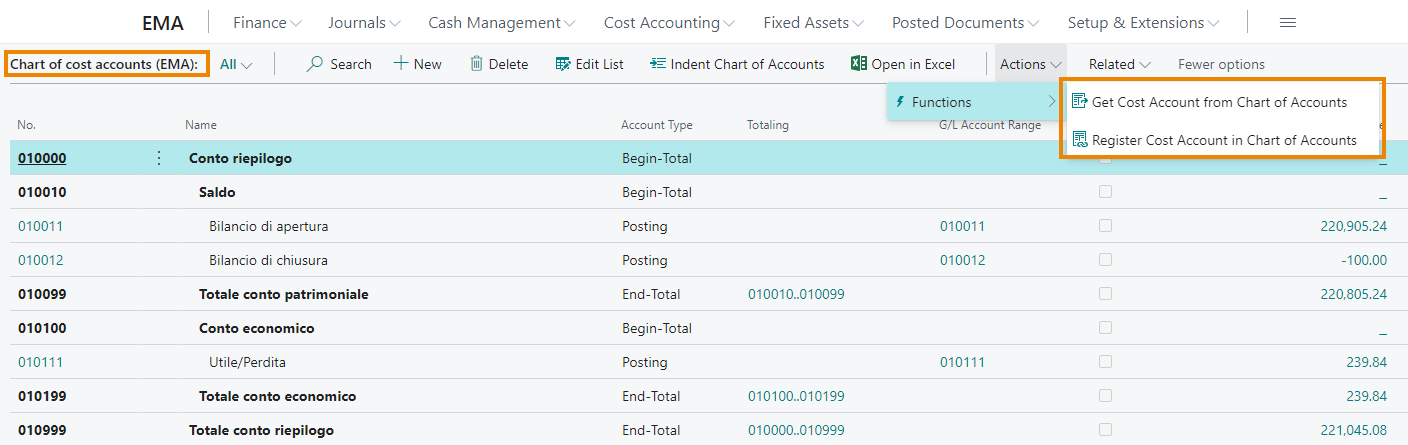Screen dimensions: 1408x445
Task: Expand the Finance dropdown menu
Action: click(x=266, y=23)
